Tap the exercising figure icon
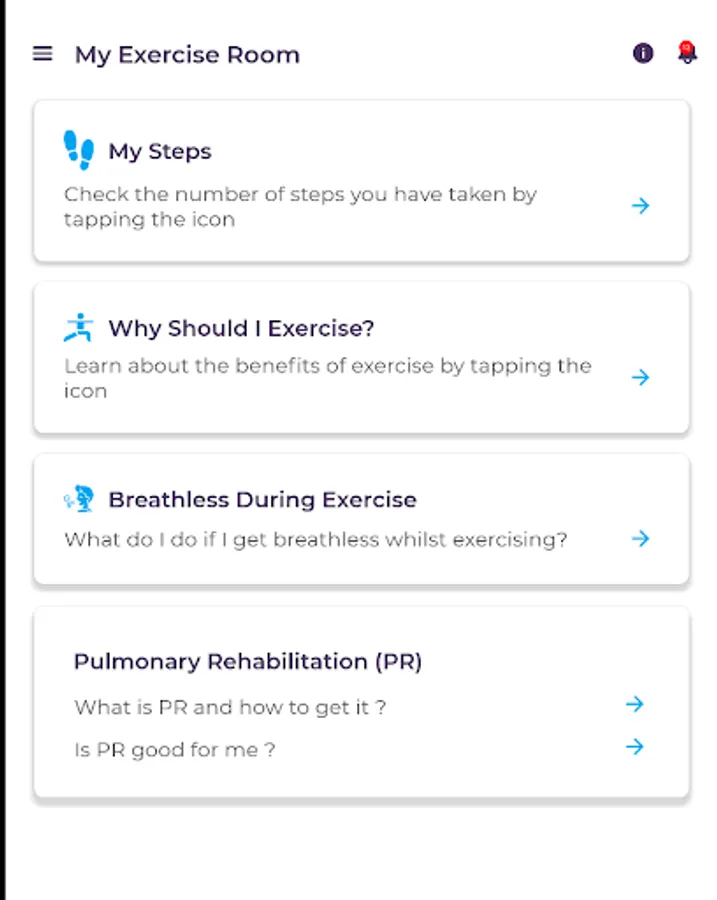Image resolution: width=717 pixels, height=900 pixels. 78,327
